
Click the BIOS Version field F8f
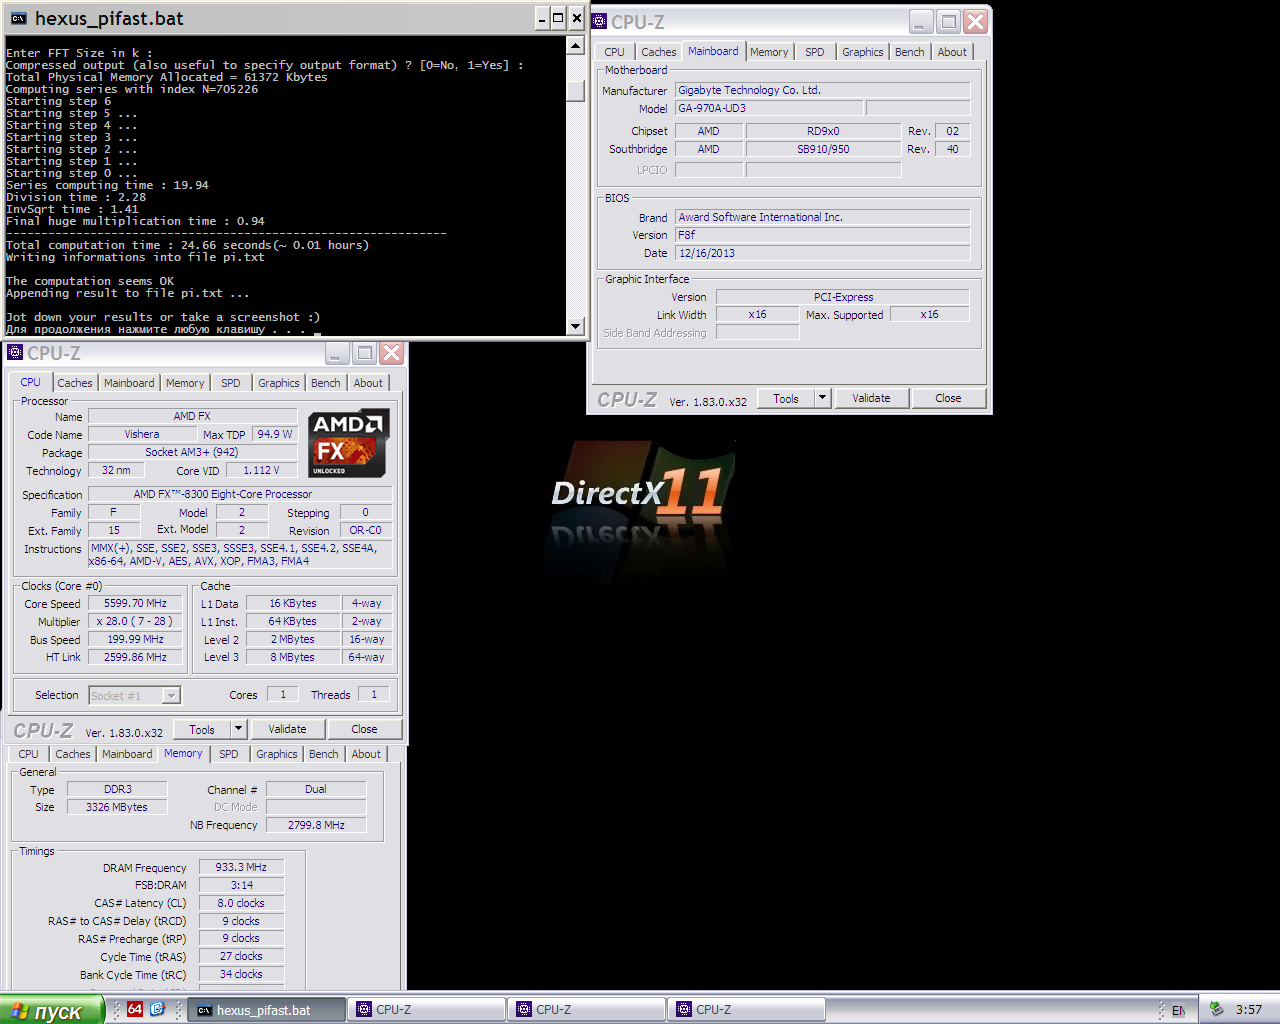822,235
